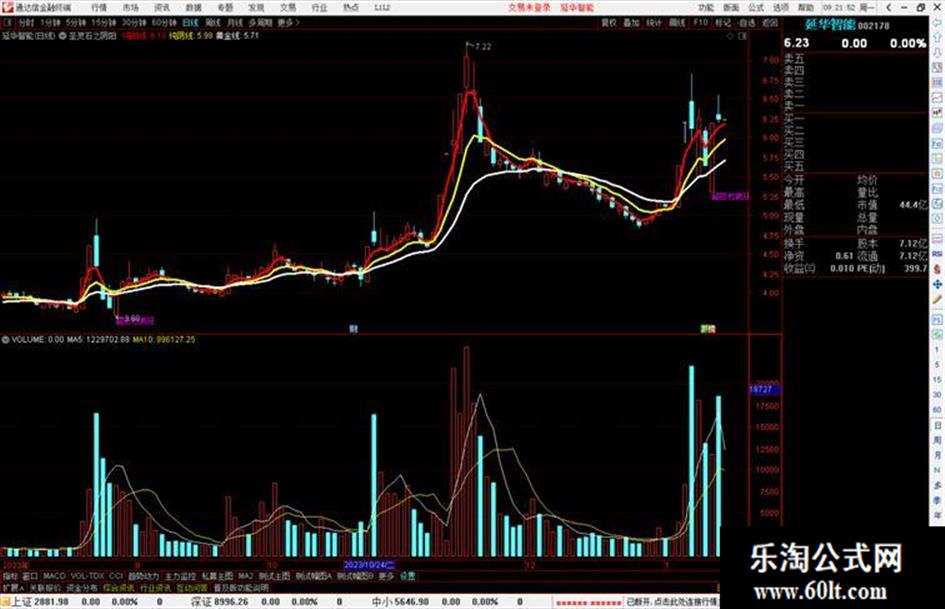Open the 发现 menu

256,7
